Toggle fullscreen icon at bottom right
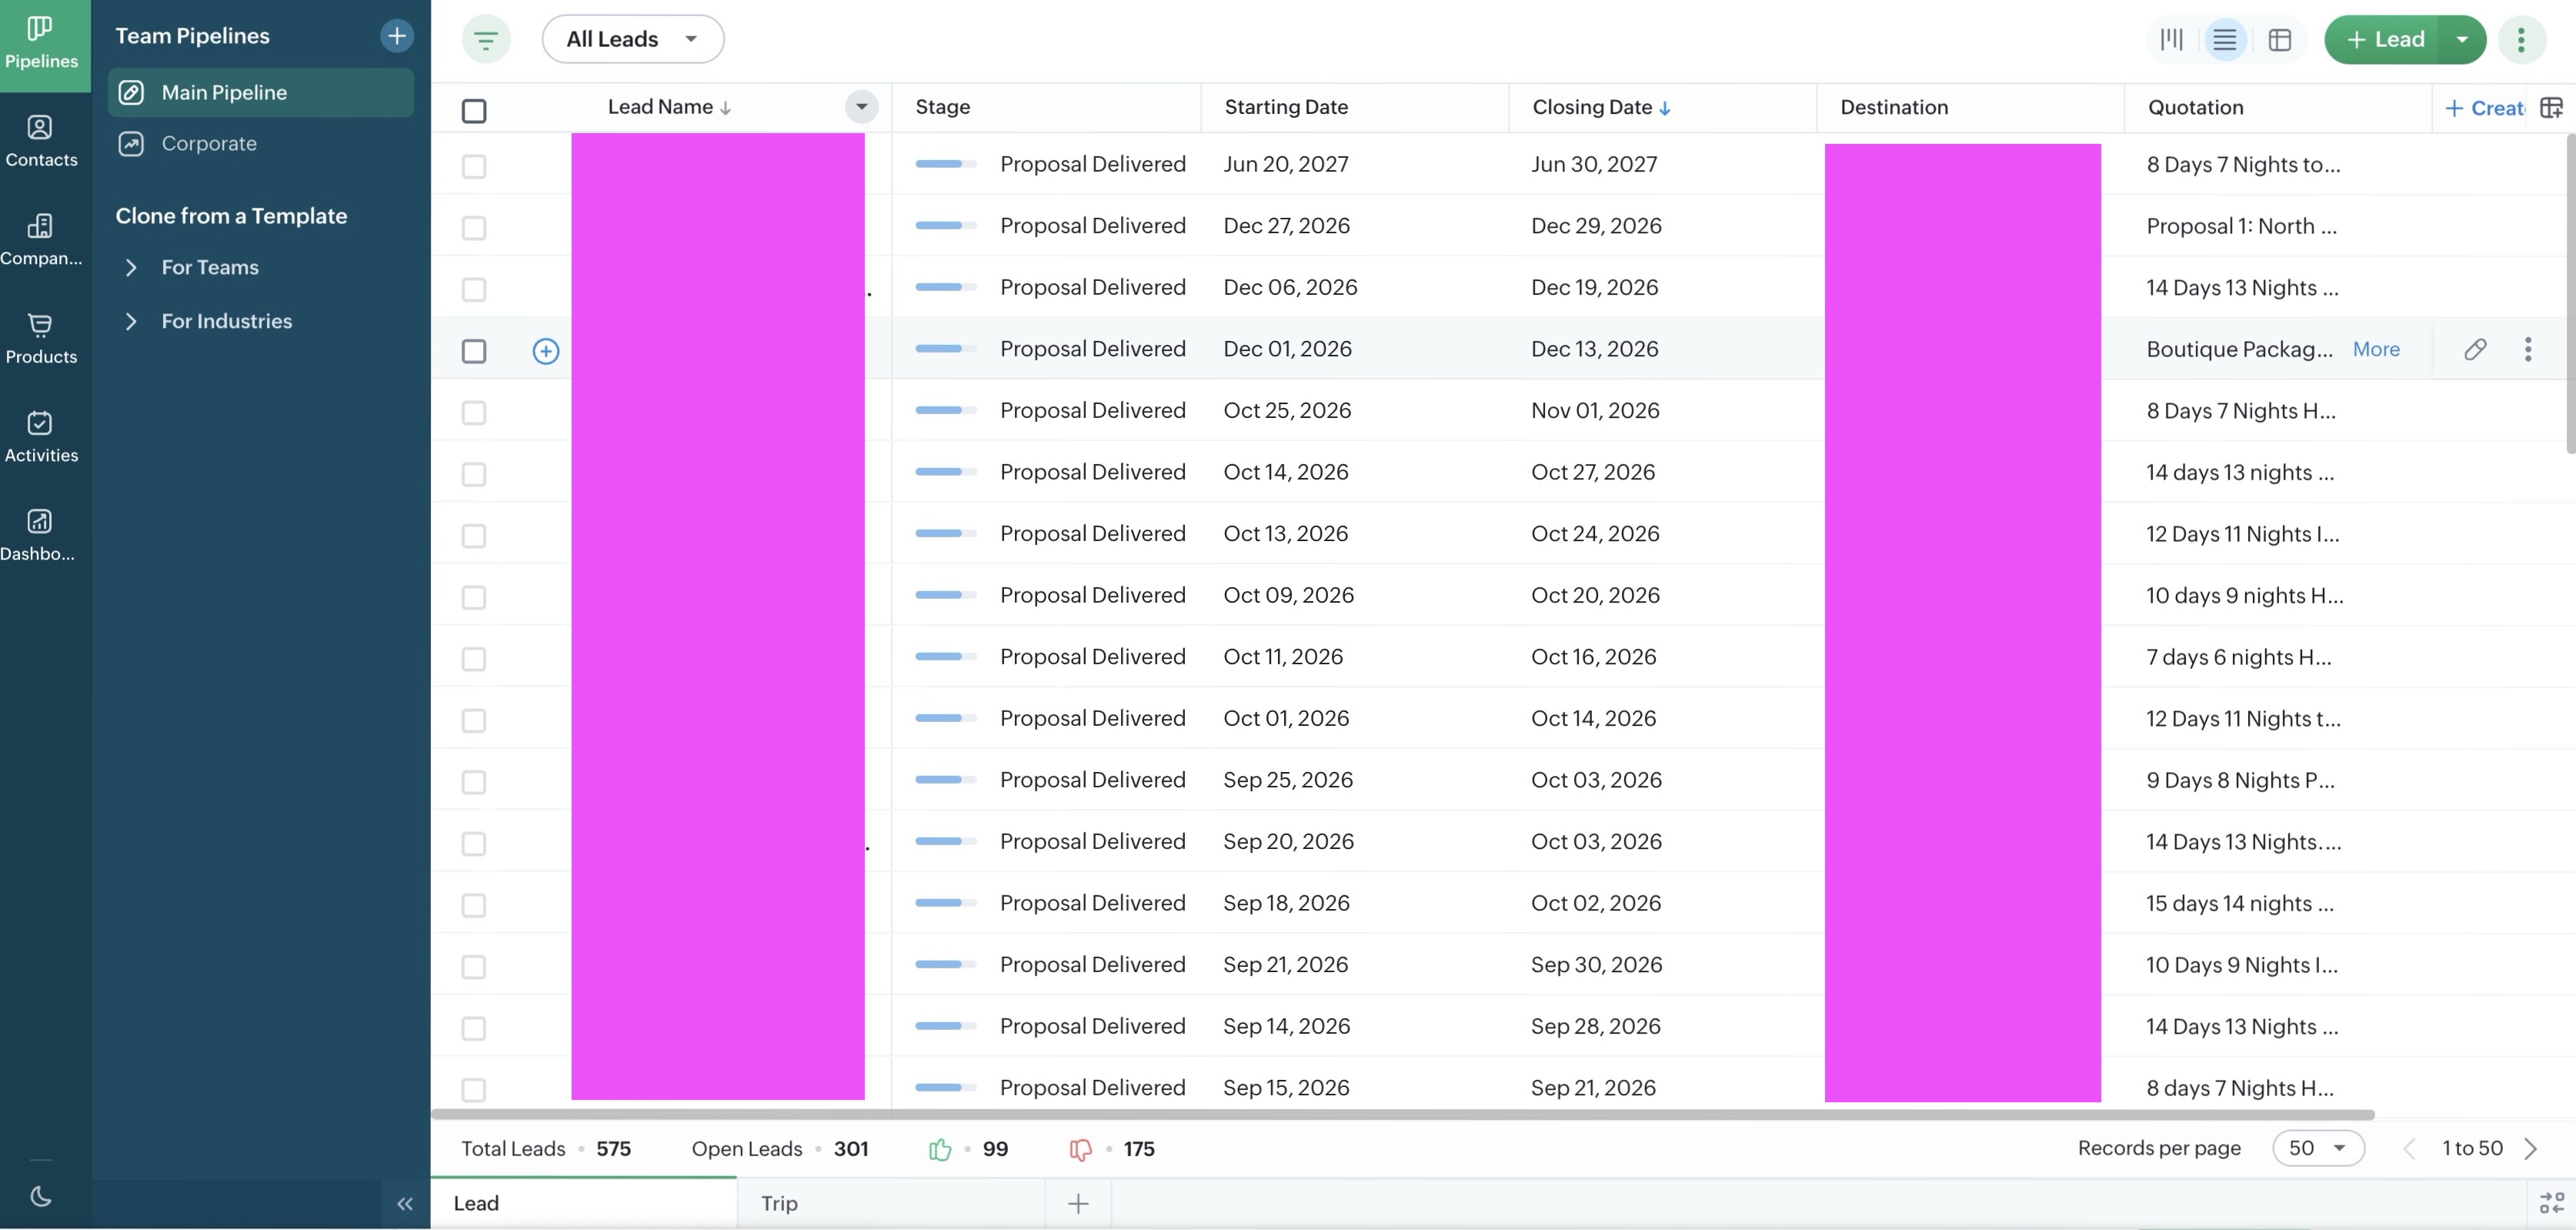The width and height of the screenshot is (2576, 1230). click(x=2551, y=1203)
